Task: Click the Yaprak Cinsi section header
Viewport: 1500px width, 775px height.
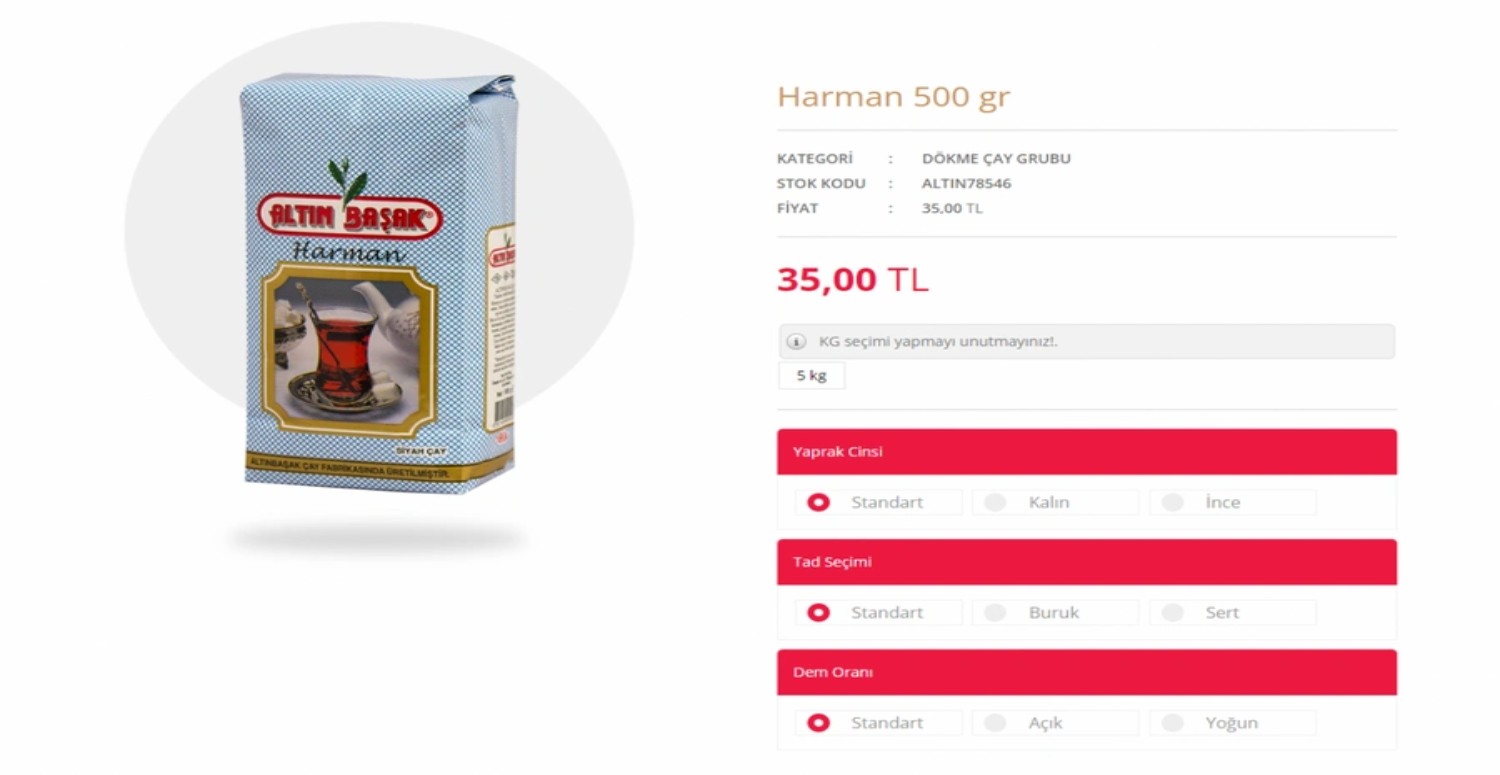Action: coord(1087,452)
